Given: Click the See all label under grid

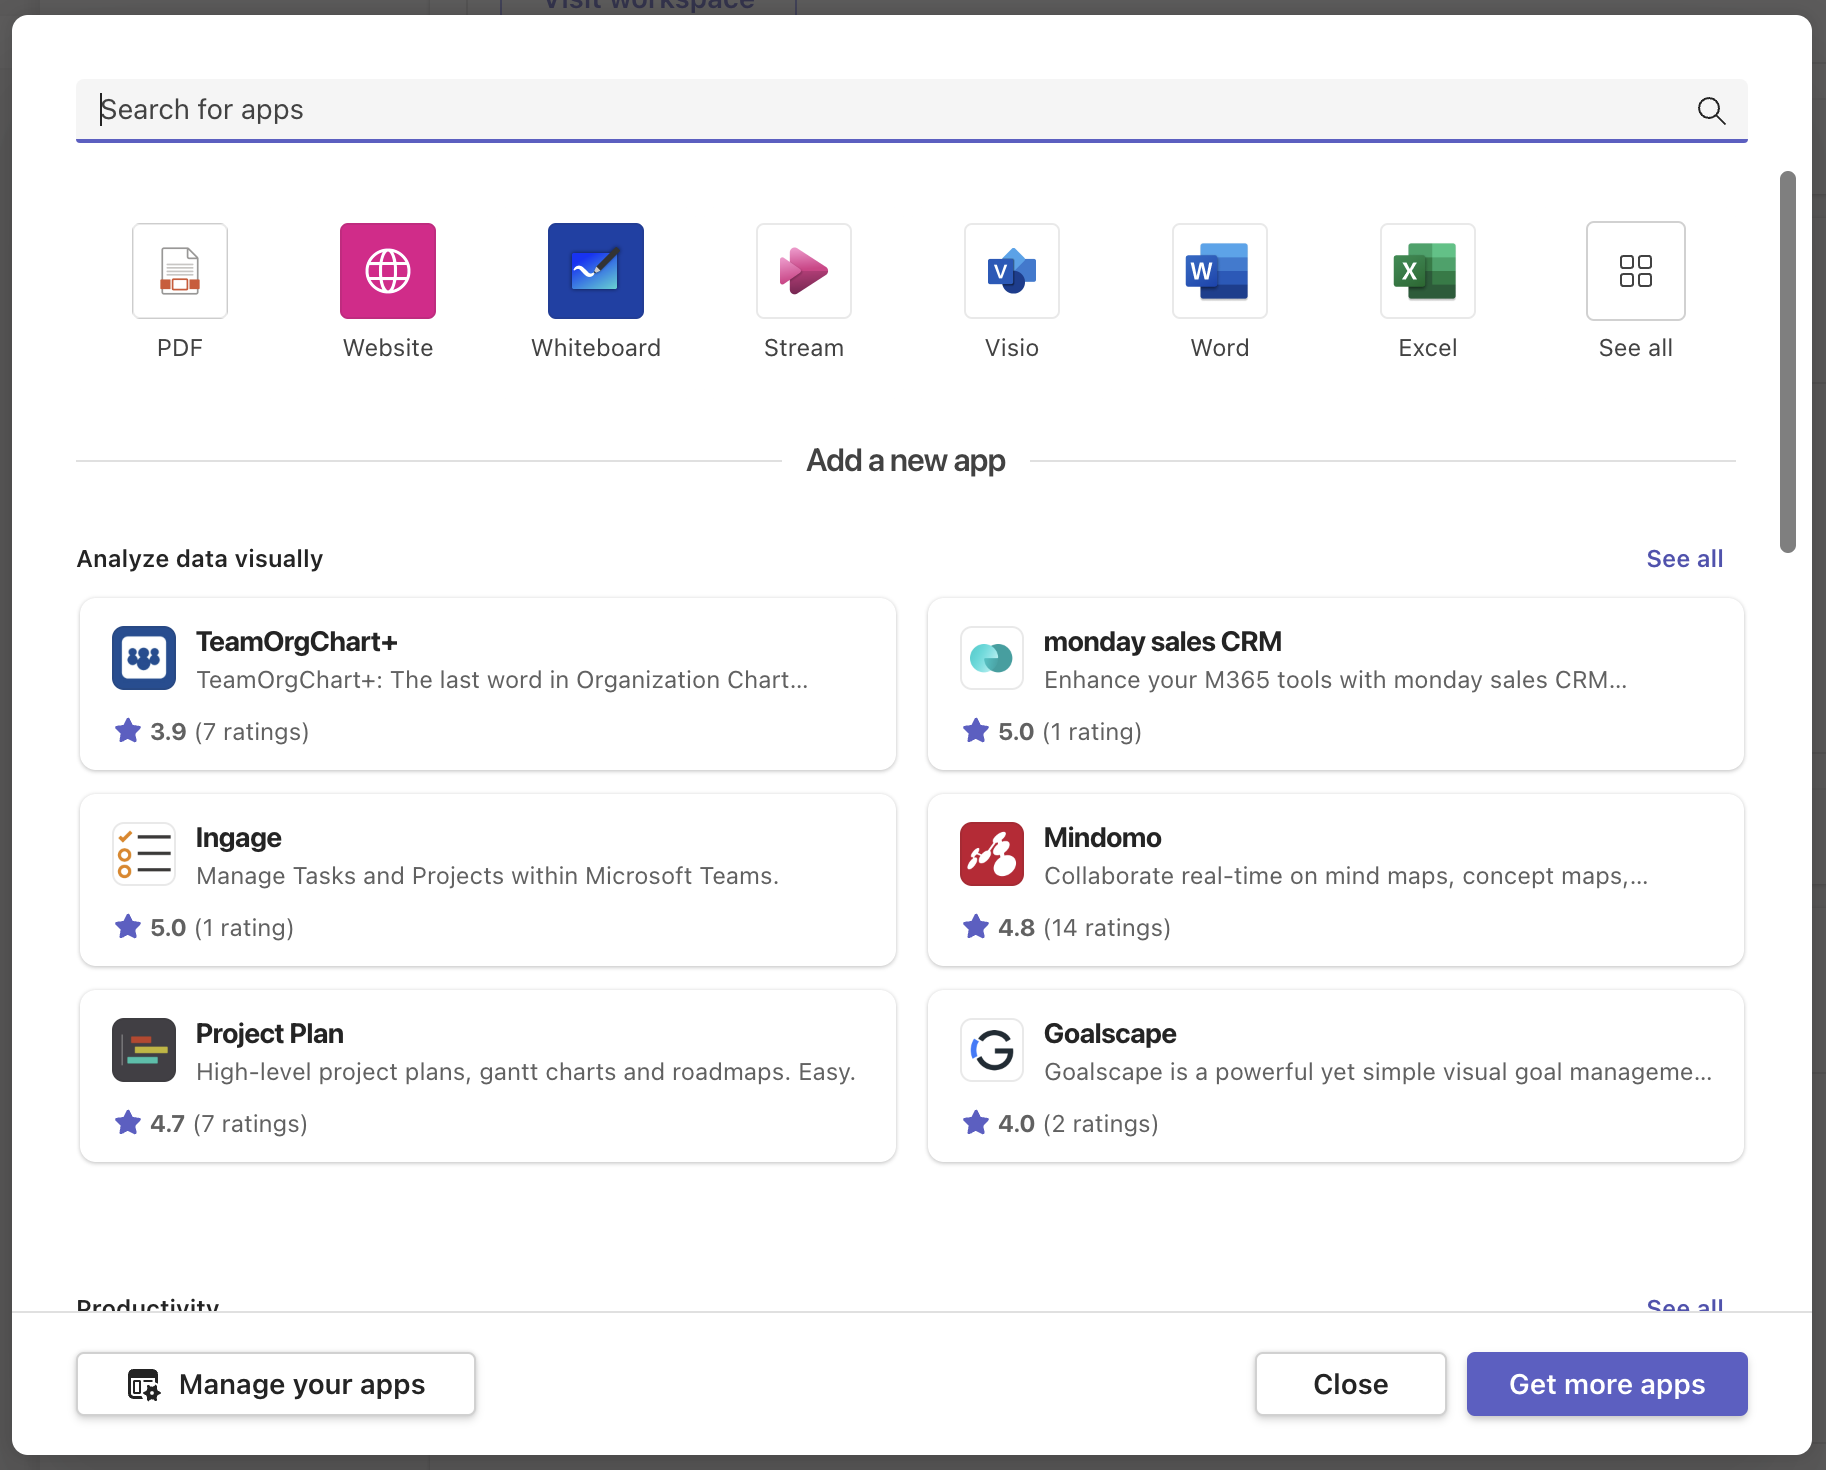Looking at the screenshot, I should (x=1636, y=348).
